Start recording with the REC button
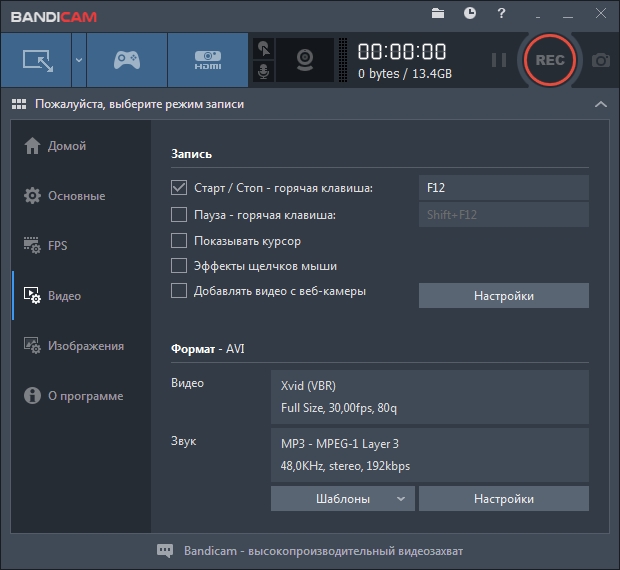The width and height of the screenshot is (620, 570). 549,60
